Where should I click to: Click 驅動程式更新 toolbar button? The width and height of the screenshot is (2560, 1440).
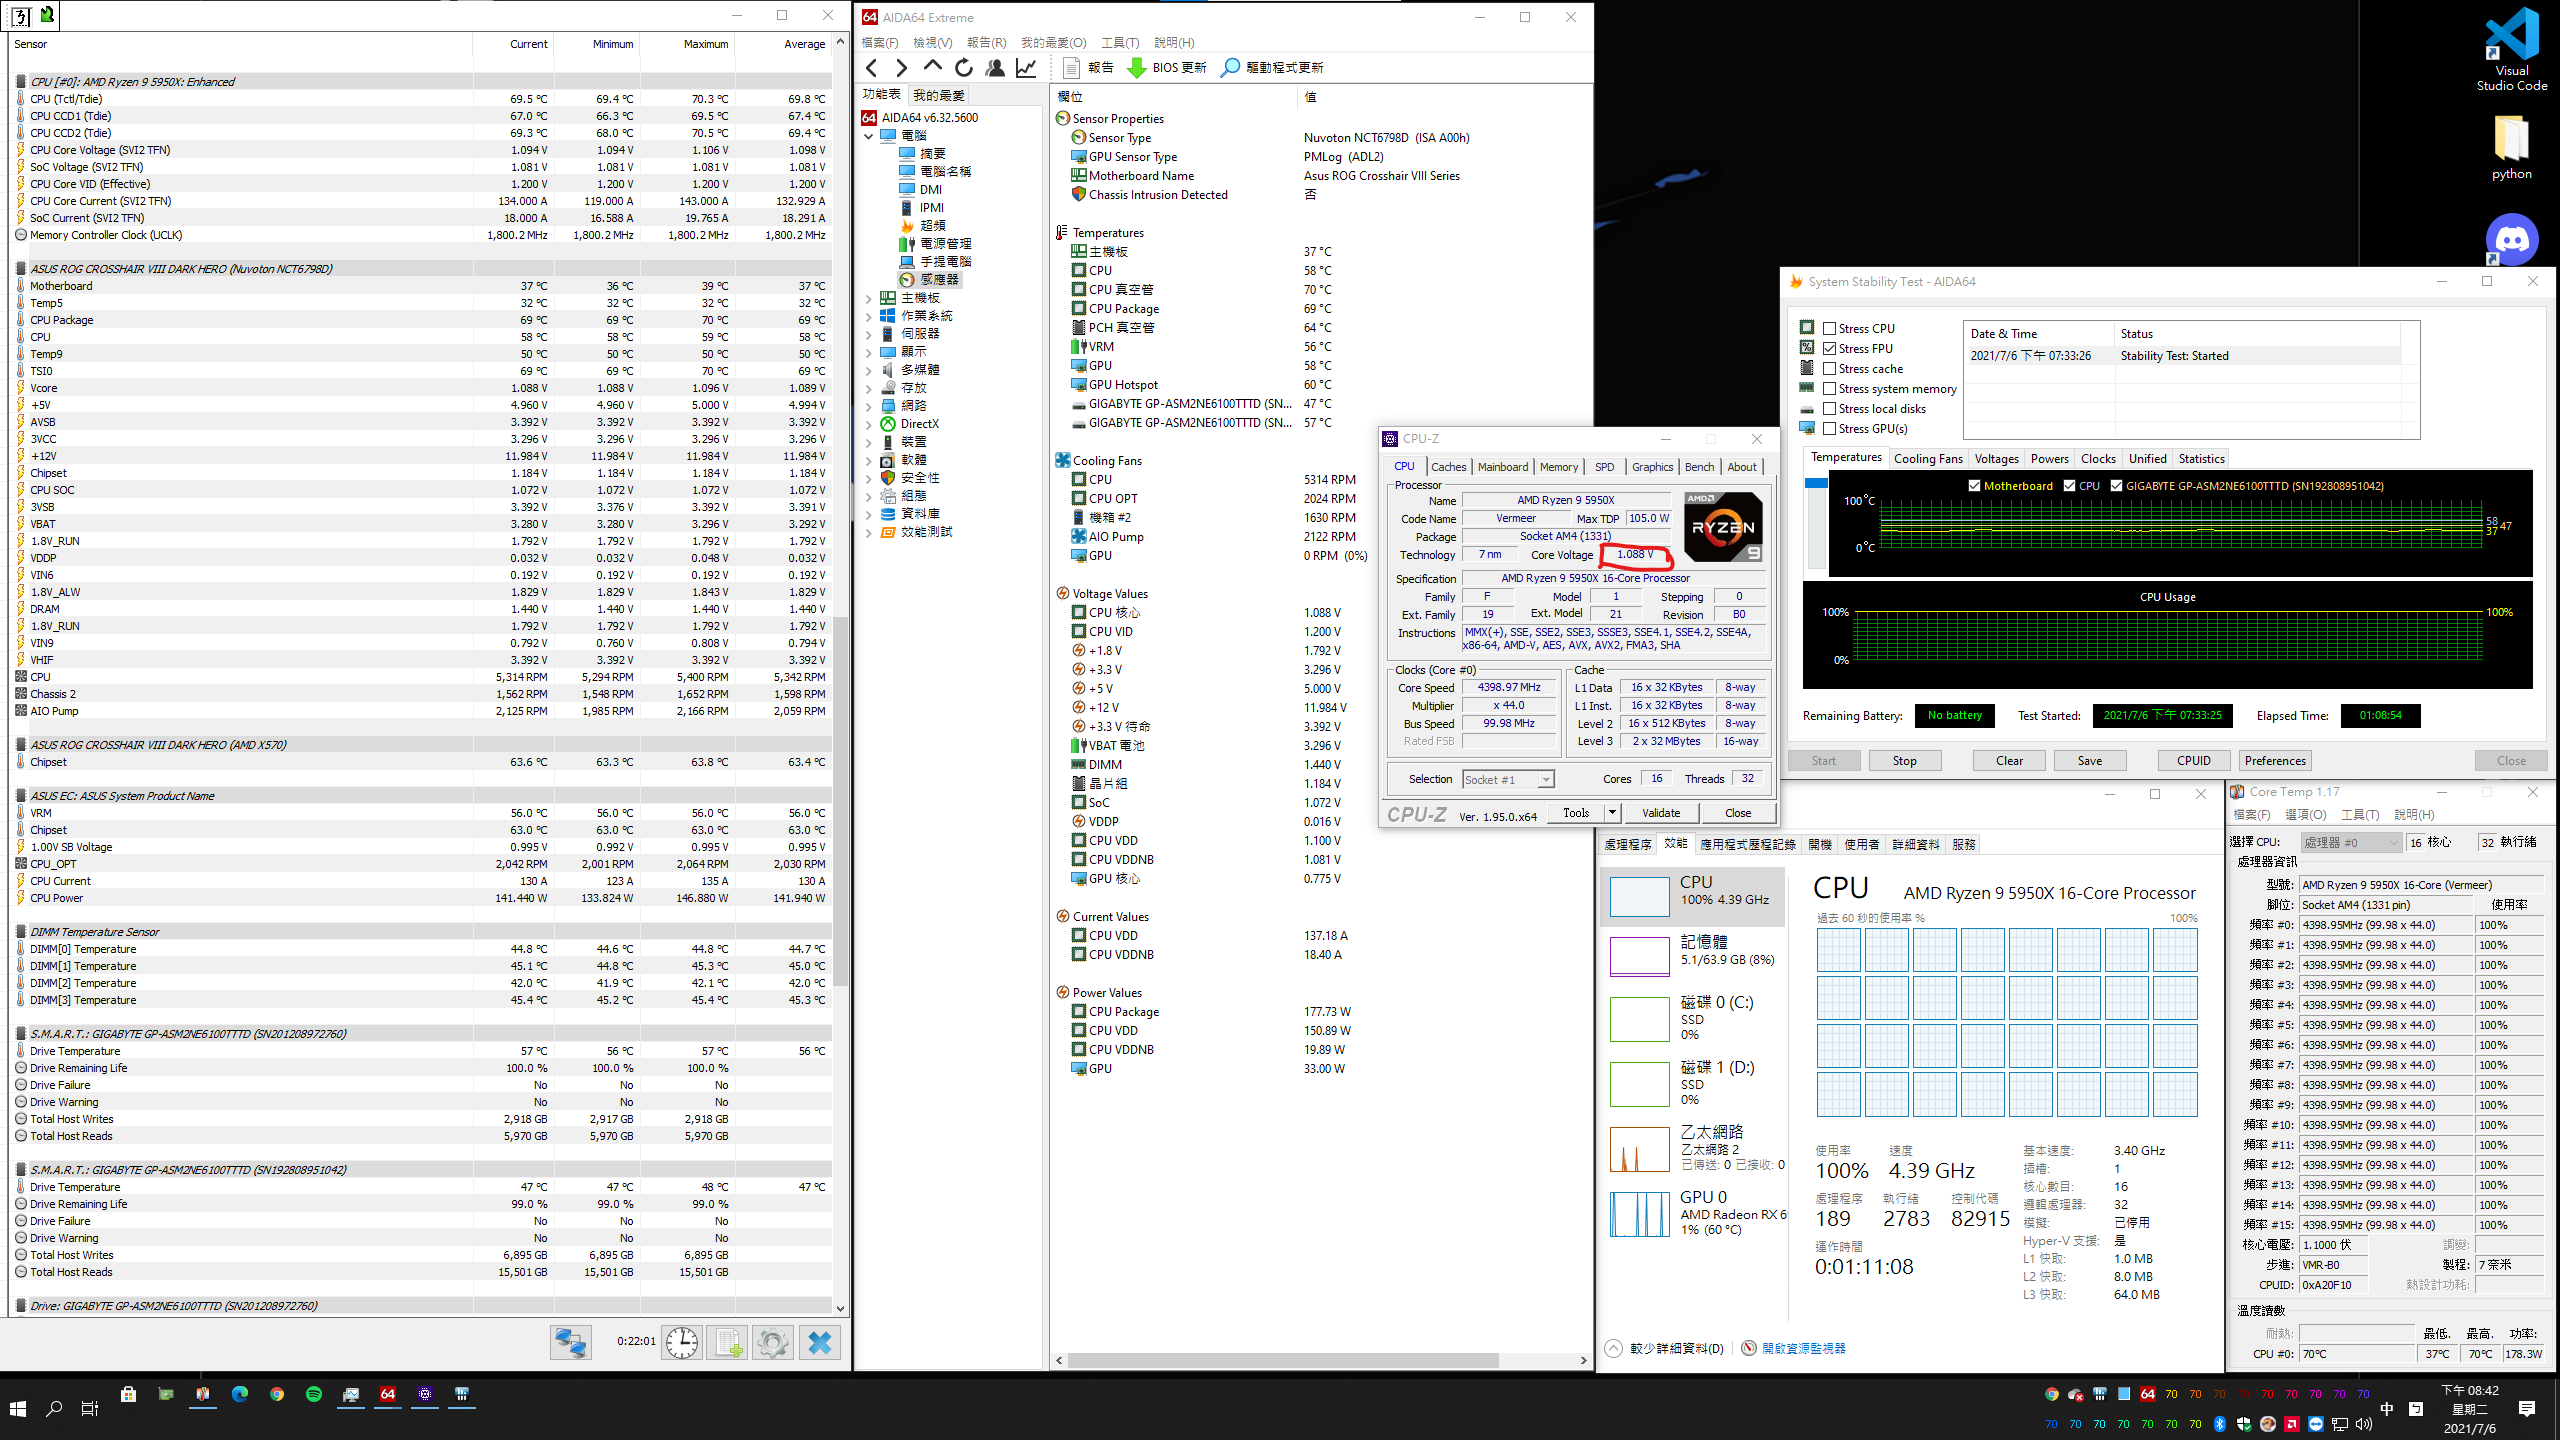(x=1272, y=67)
